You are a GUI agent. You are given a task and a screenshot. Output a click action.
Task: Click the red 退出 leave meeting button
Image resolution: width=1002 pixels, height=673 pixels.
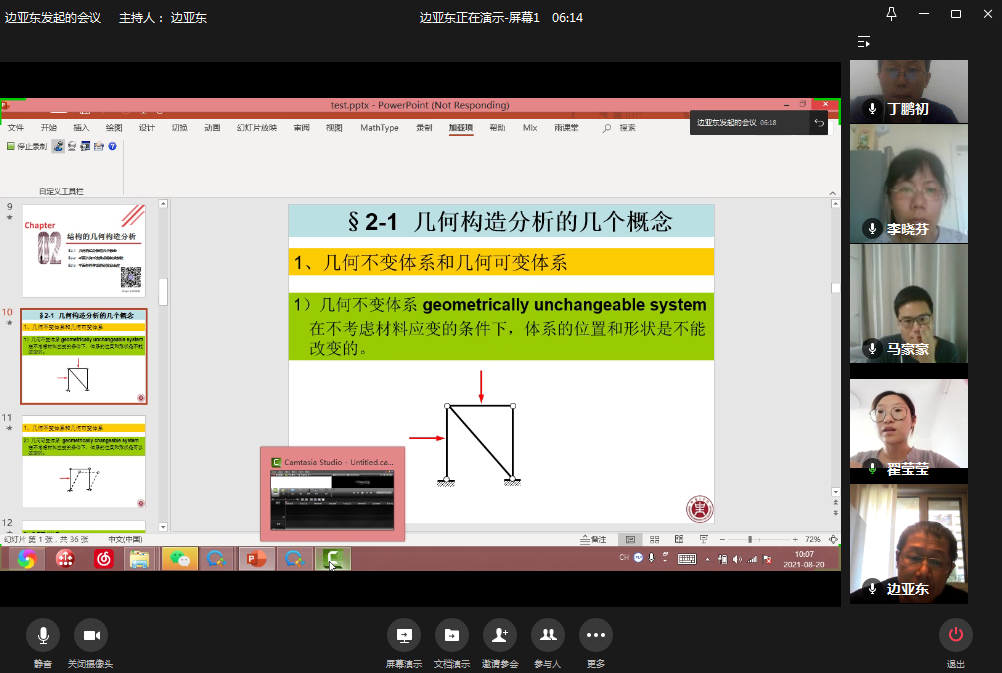click(955, 635)
